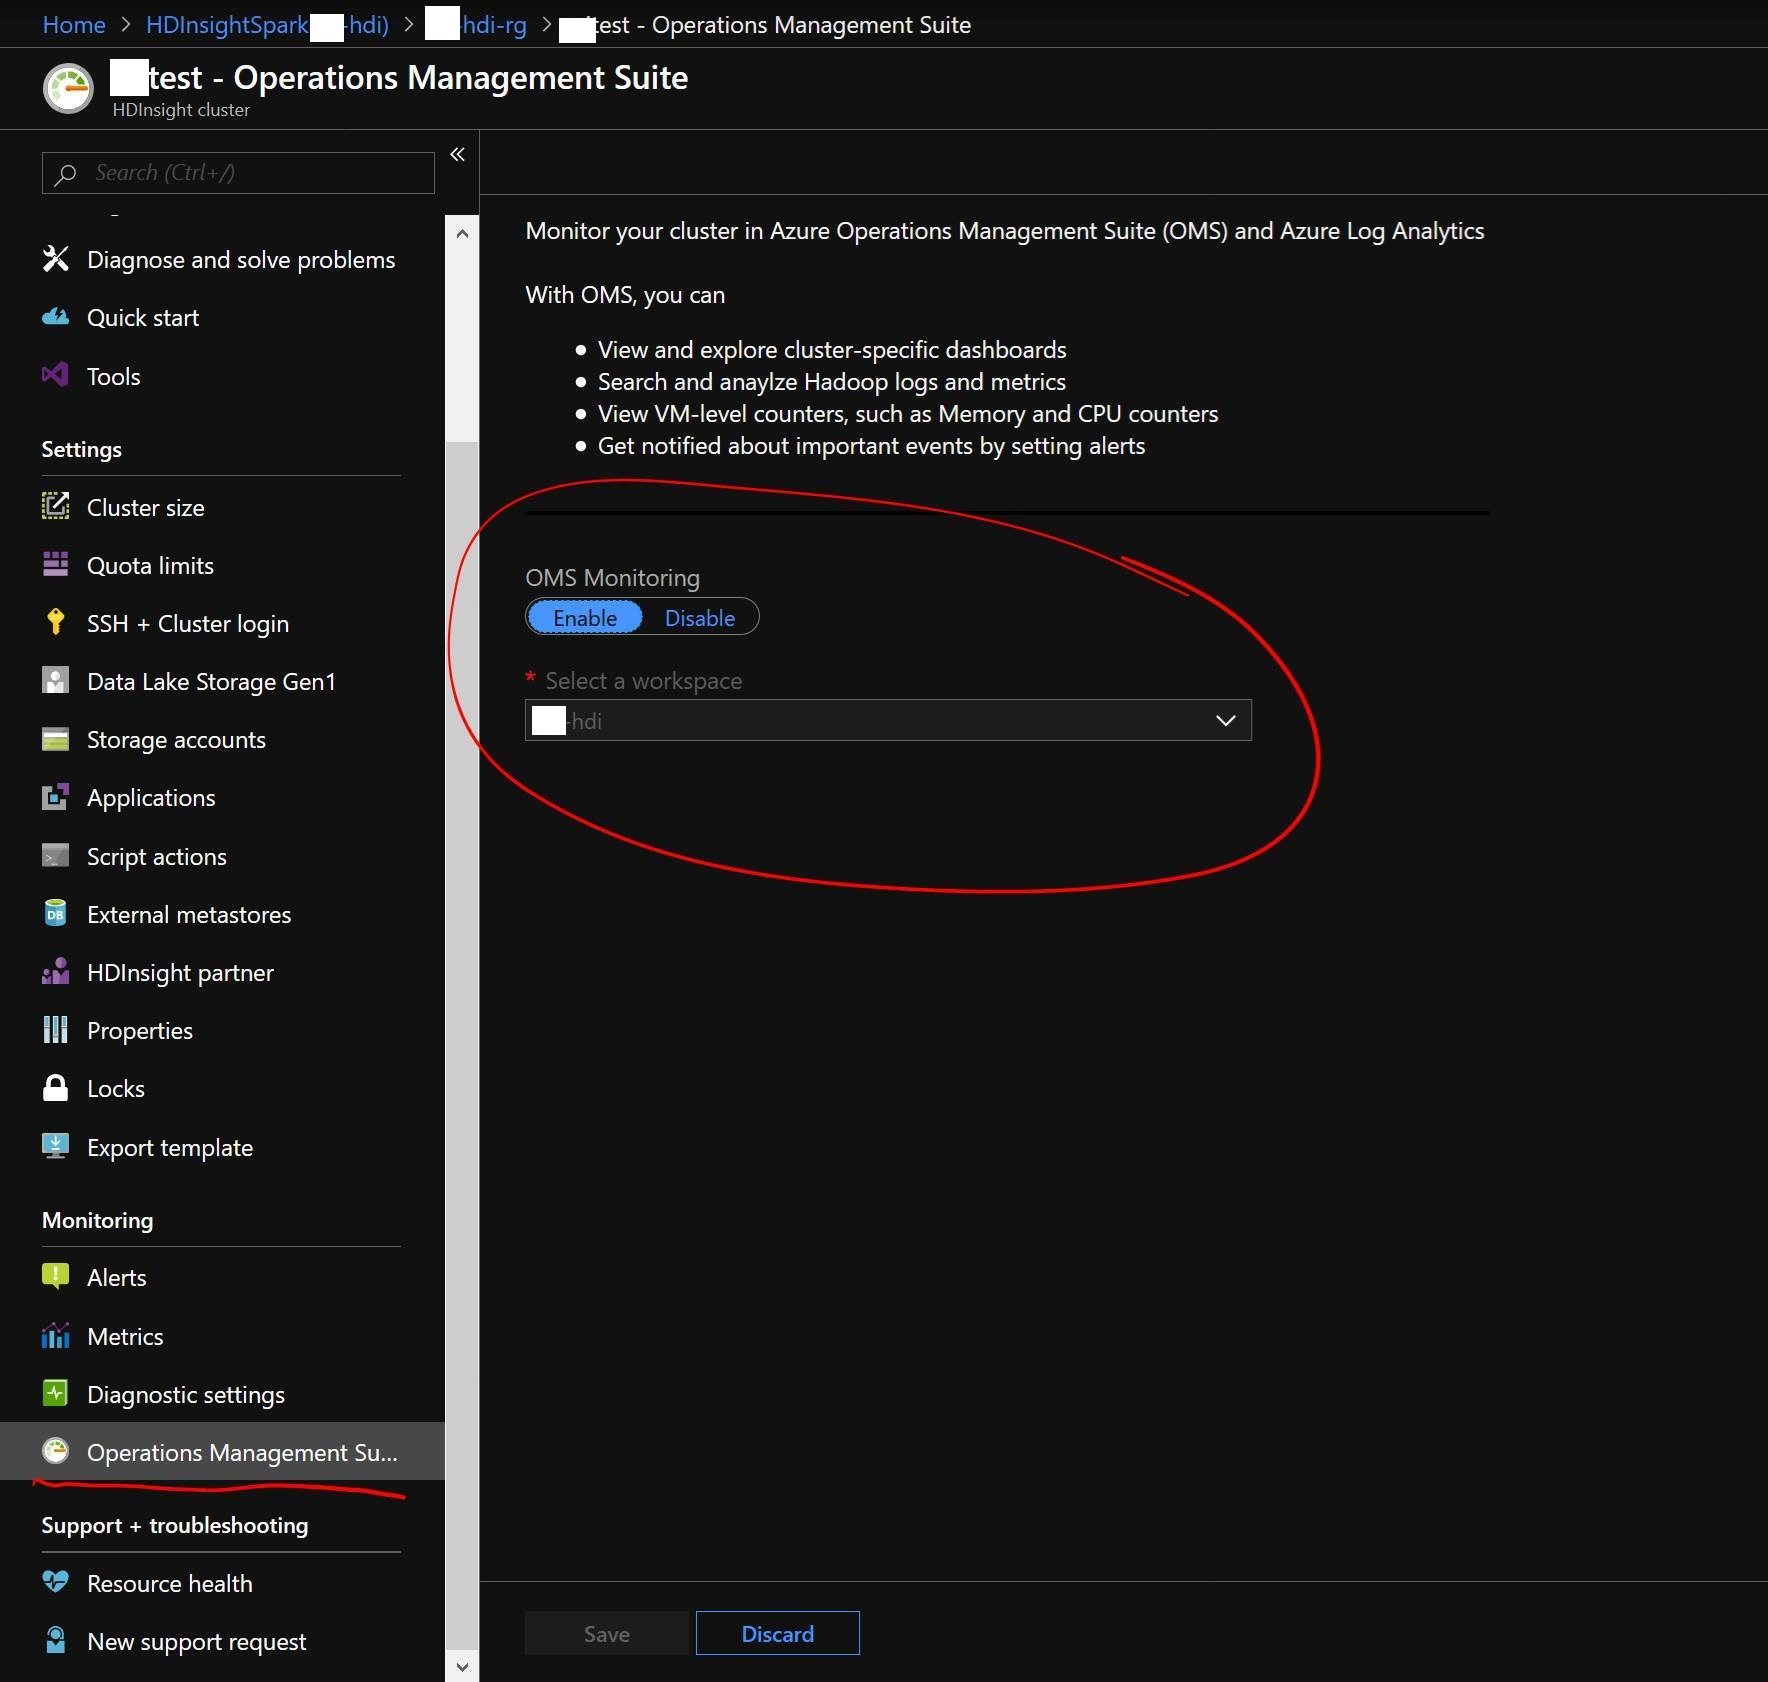Disable OMS Monitoring

coord(700,617)
